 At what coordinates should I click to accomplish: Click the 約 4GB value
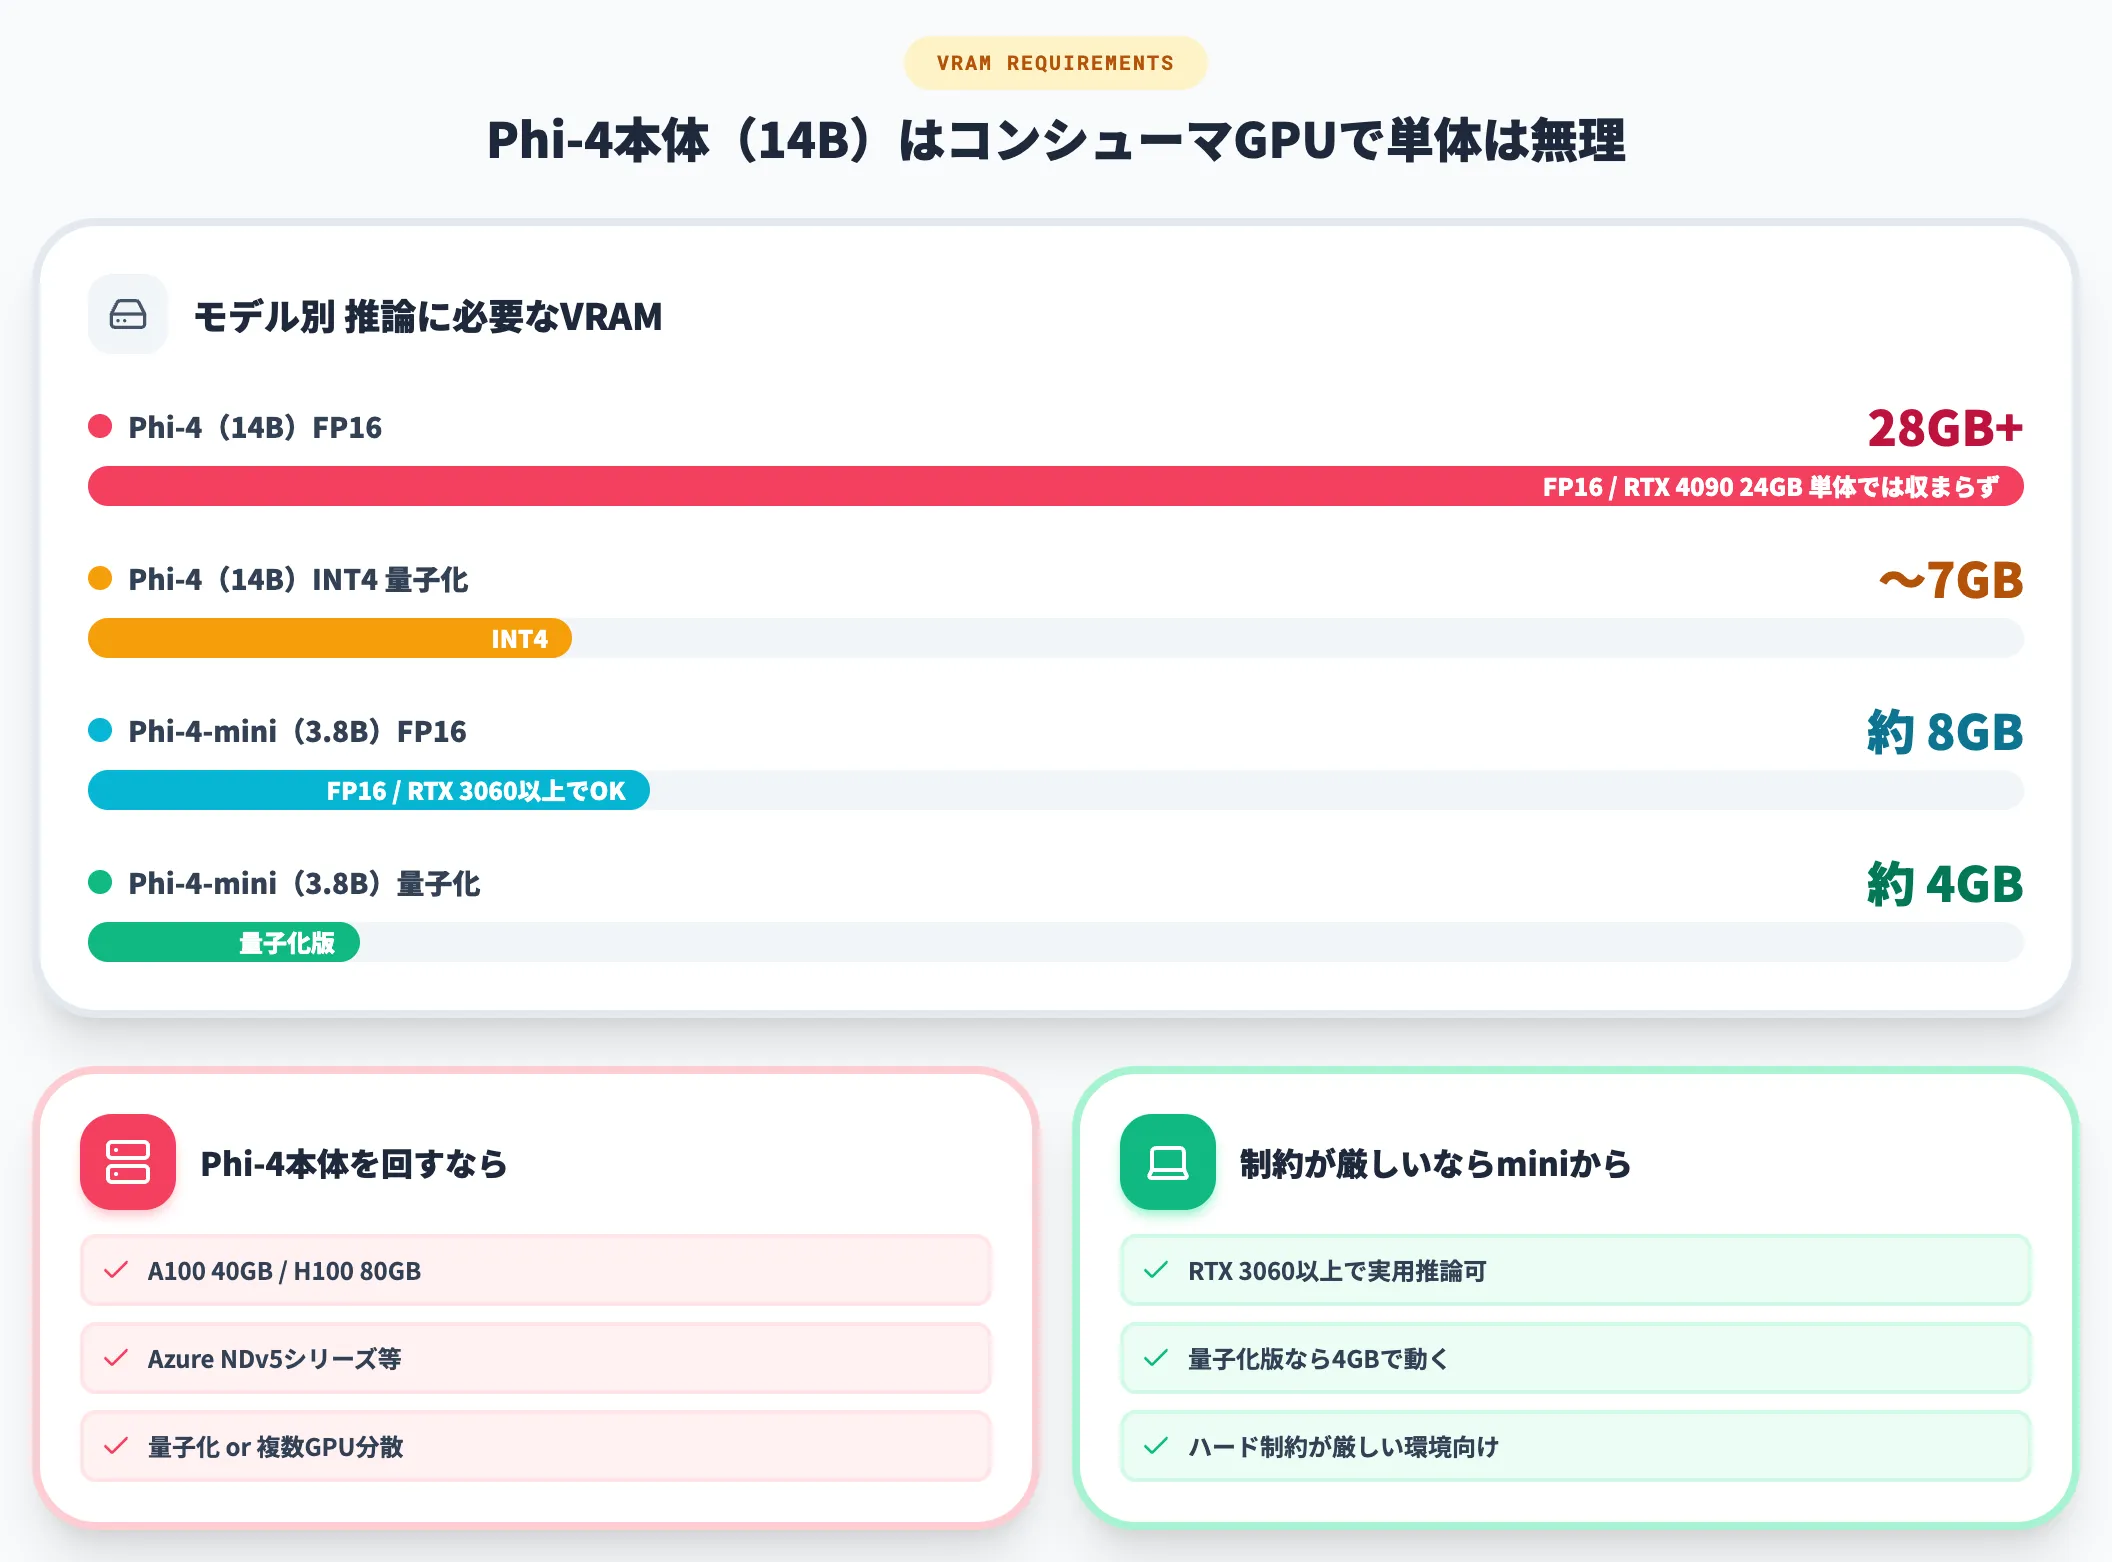click(x=1945, y=884)
